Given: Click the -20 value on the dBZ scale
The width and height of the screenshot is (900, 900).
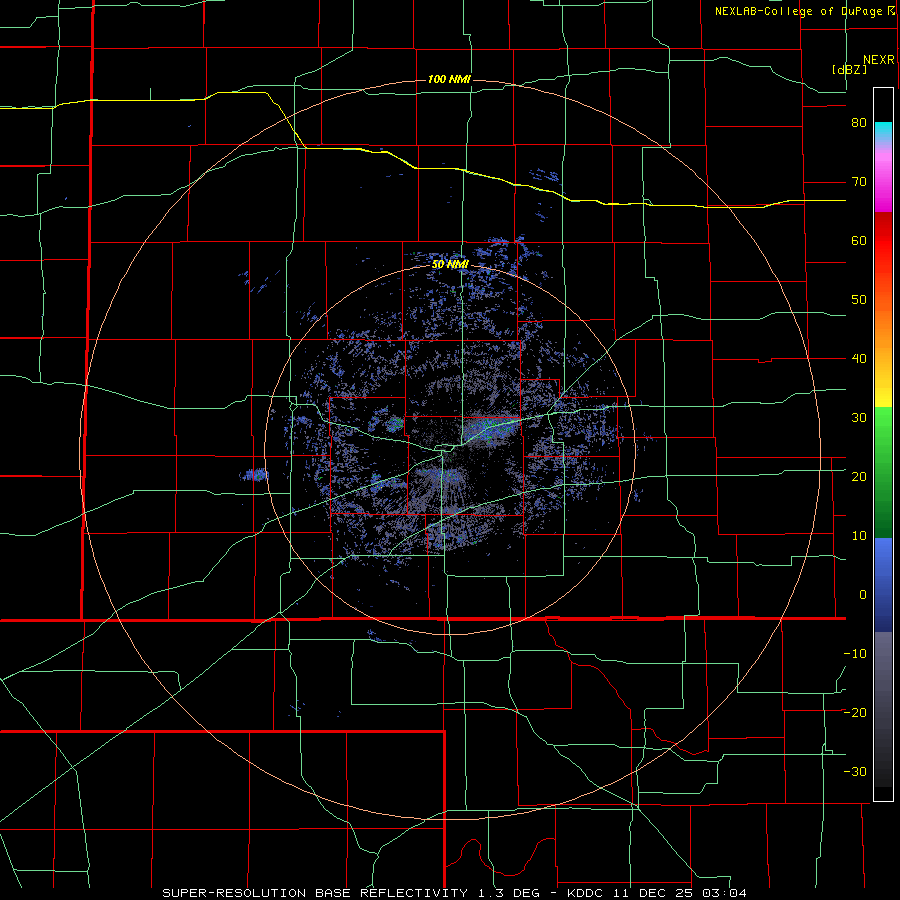Looking at the screenshot, I should point(855,712).
